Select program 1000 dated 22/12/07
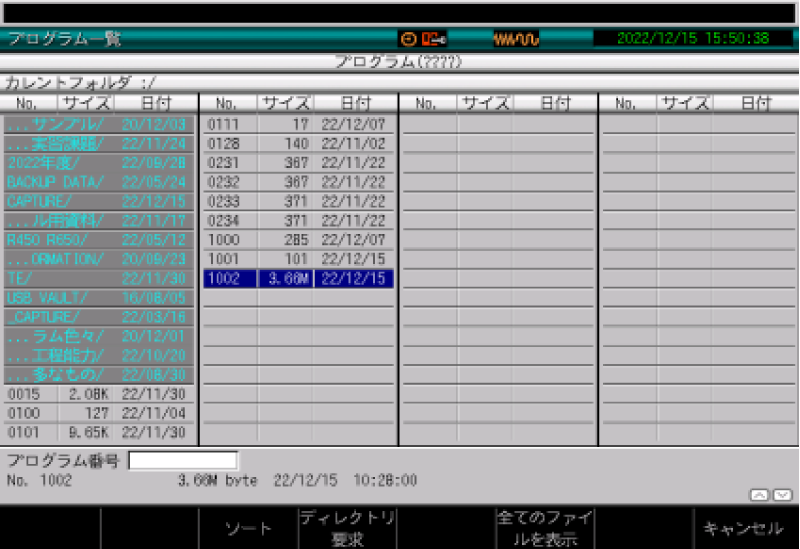800x549 pixels. click(x=298, y=240)
